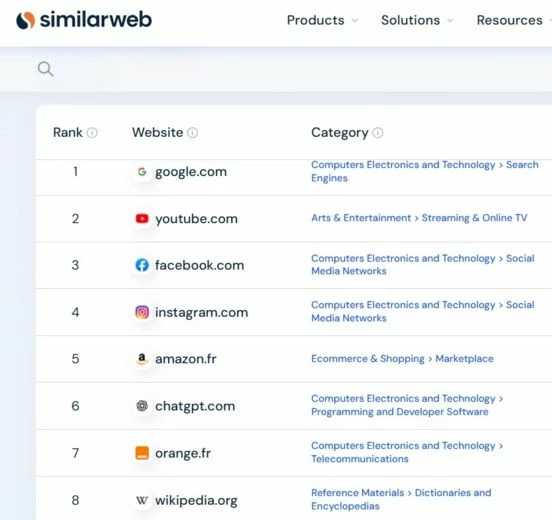Open the chatgpt.com website entry

point(195,406)
